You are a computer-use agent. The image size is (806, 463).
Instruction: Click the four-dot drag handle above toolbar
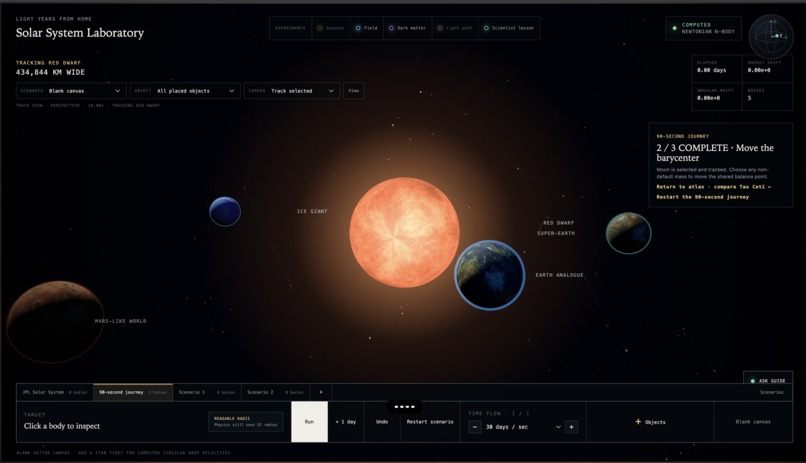coord(405,406)
